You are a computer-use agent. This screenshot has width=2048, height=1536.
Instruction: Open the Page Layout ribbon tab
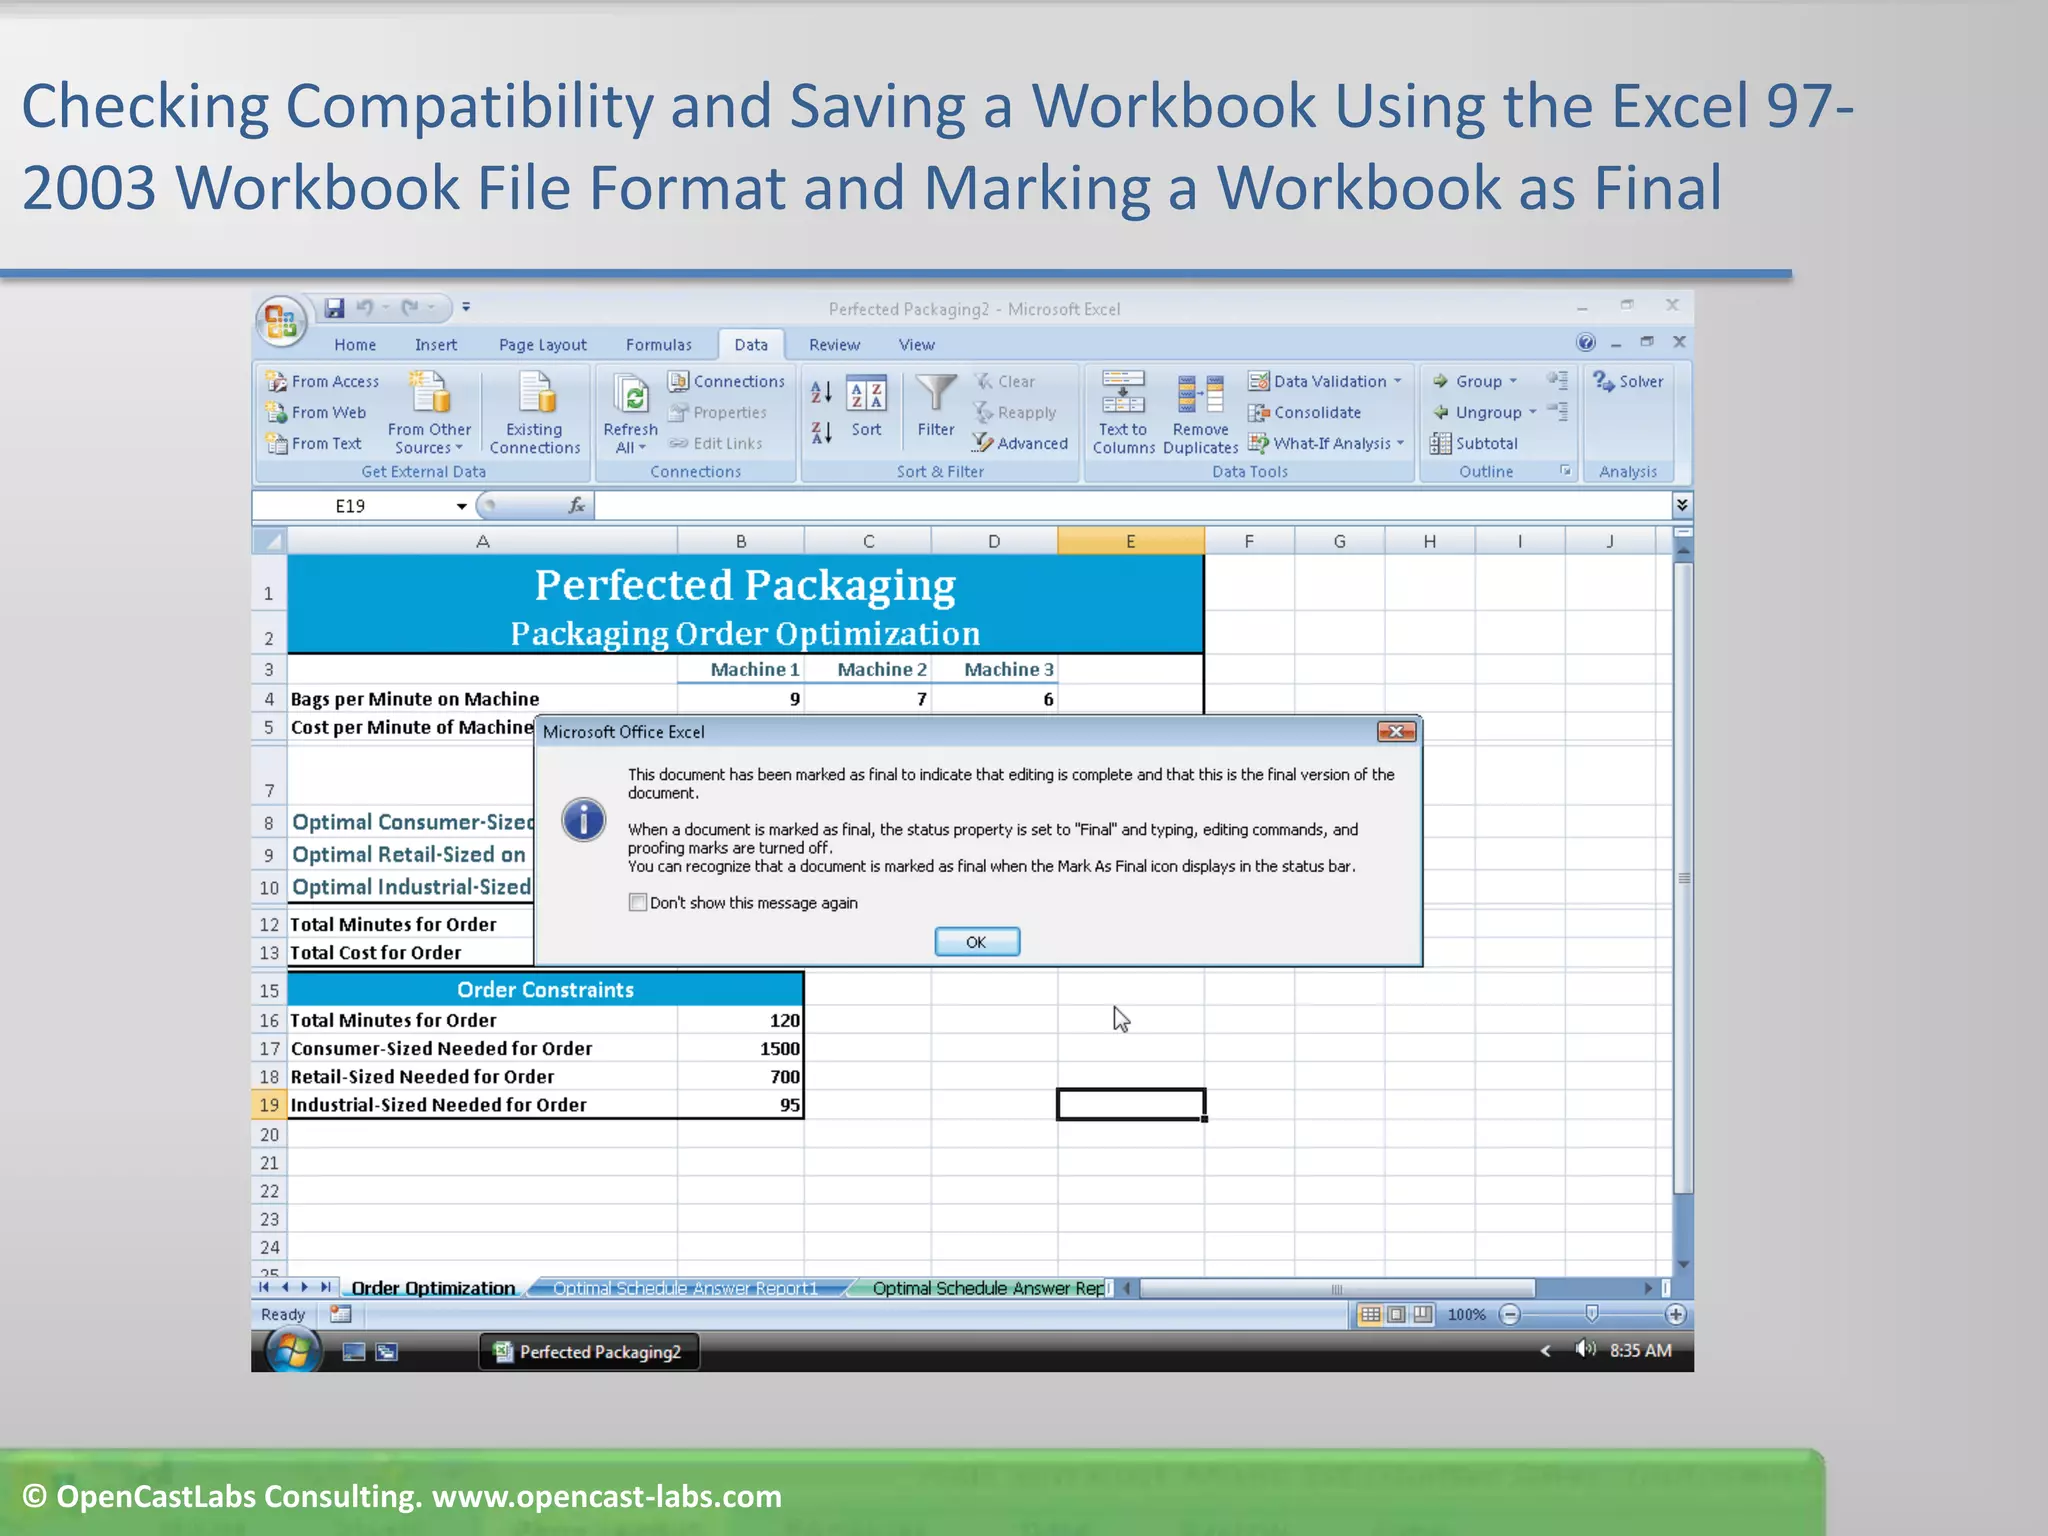(x=543, y=345)
